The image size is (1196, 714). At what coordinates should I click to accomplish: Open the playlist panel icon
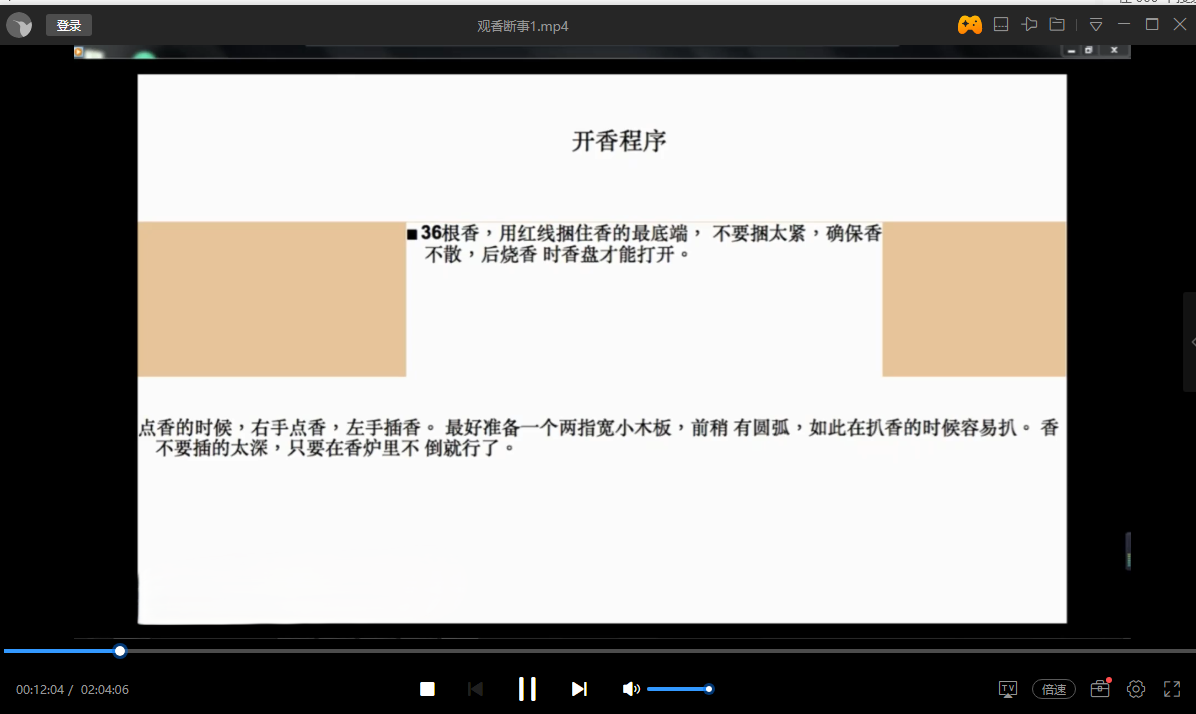(1001, 24)
